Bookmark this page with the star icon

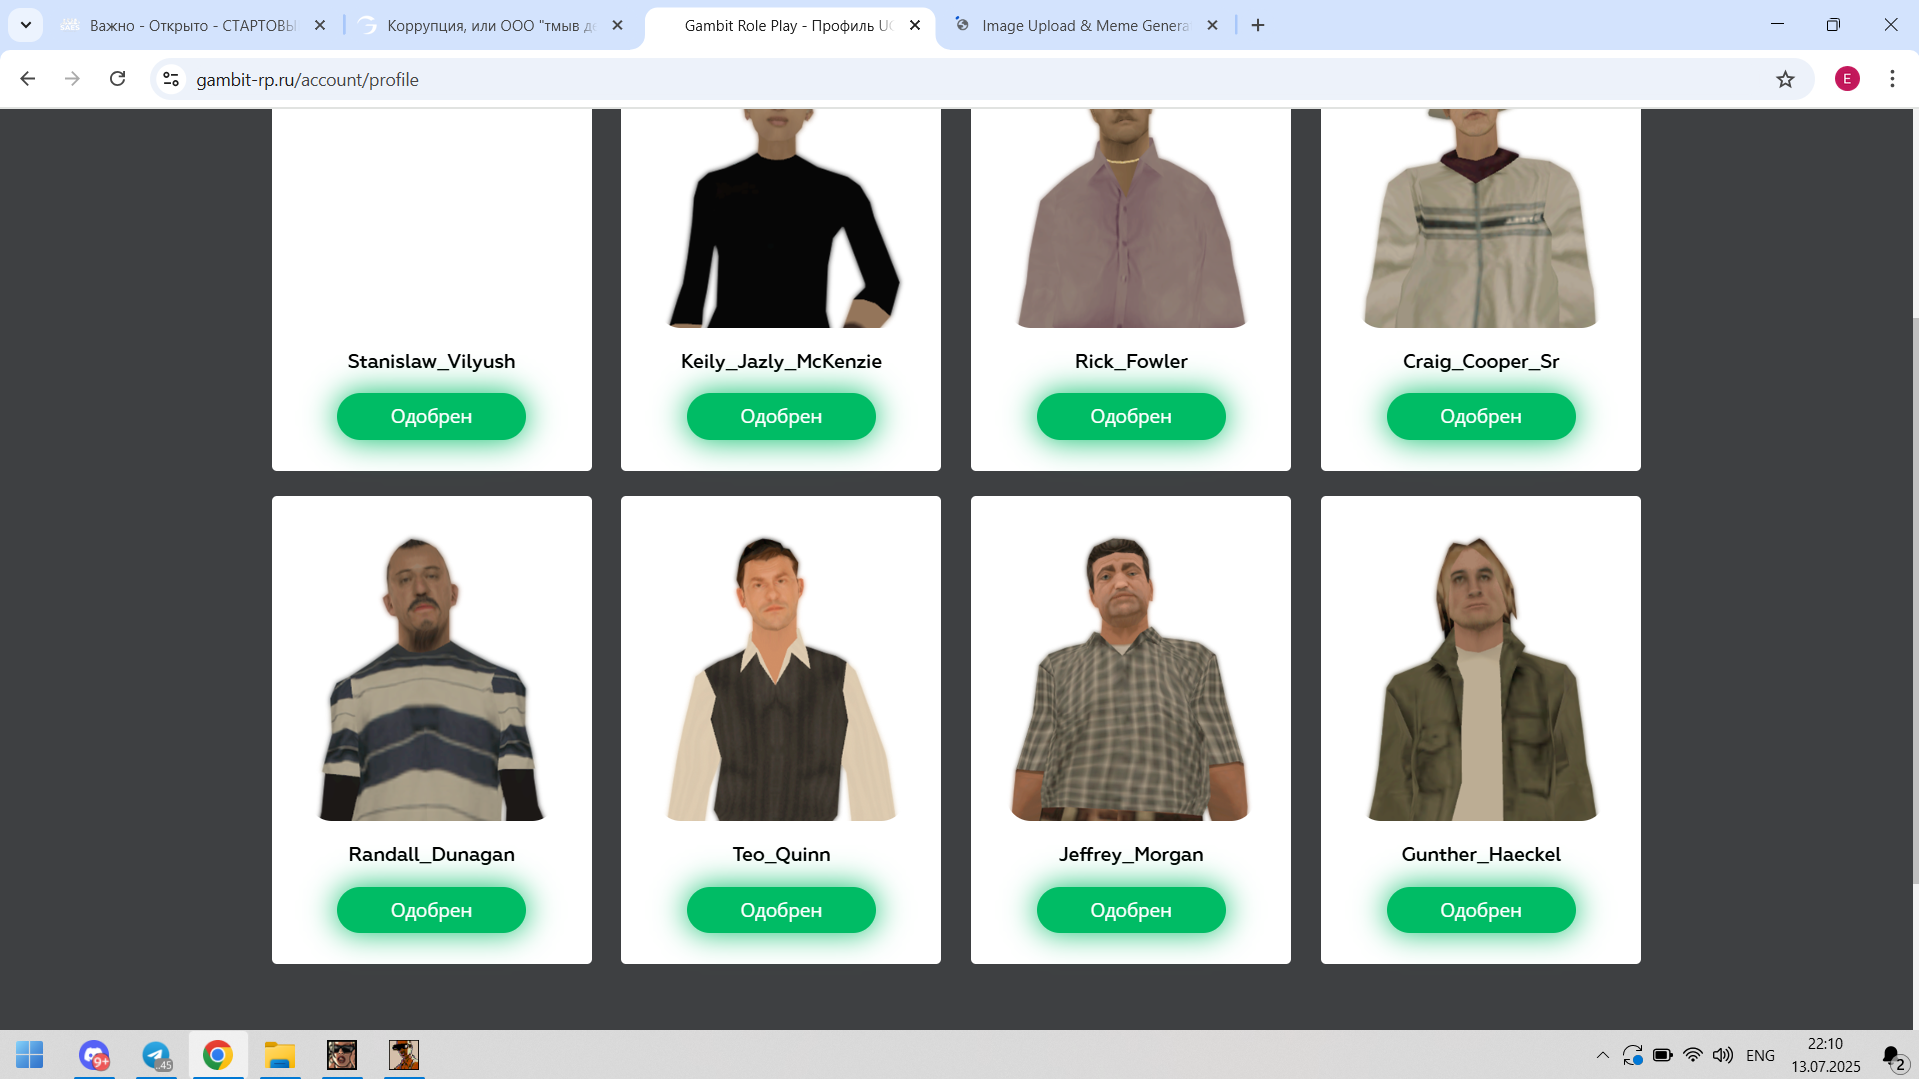1785,79
